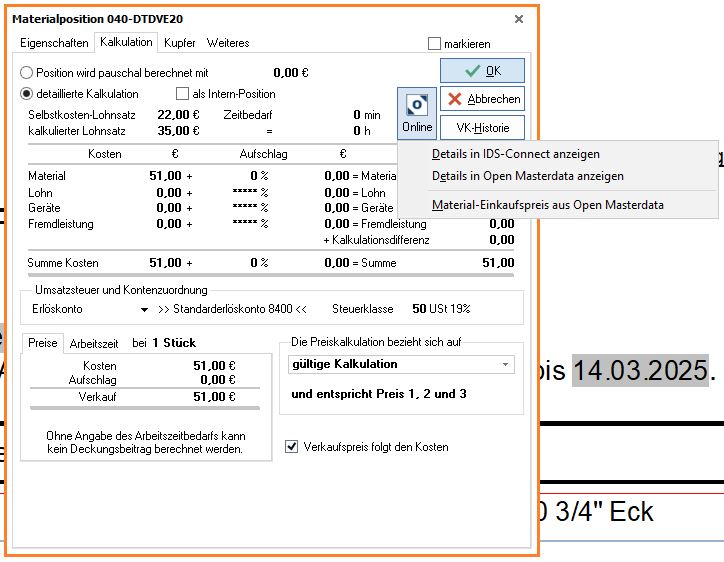724x562 pixels.
Task: Click the Material Kosten value field
Action: tap(164, 176)
